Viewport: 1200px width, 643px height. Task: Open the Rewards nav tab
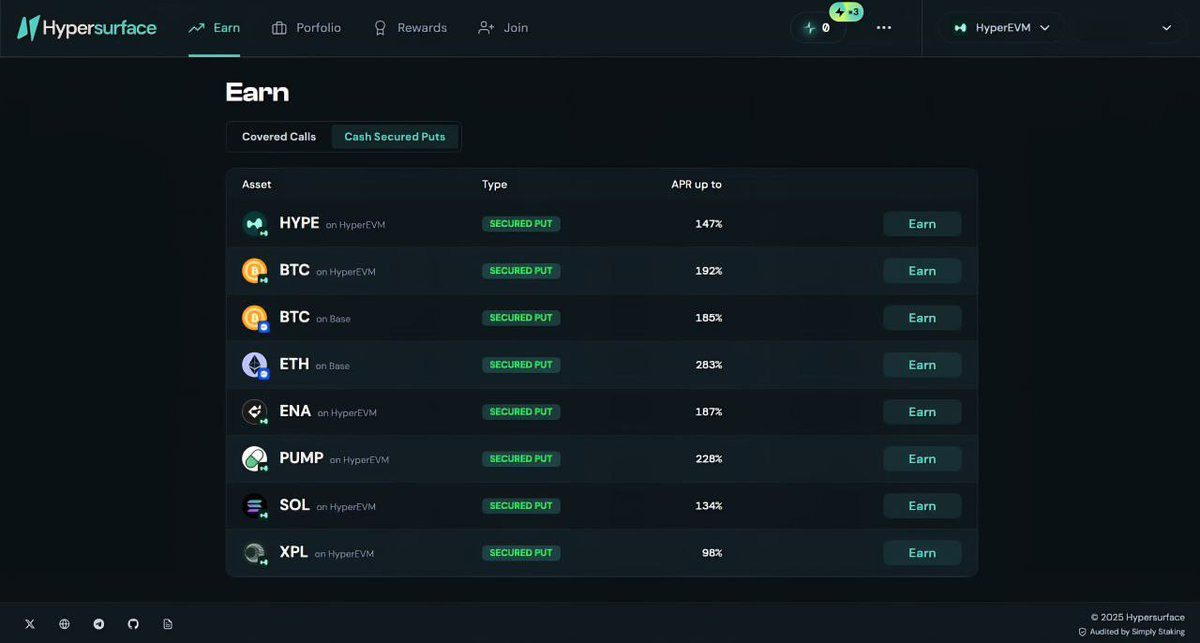click(x=409, y=28)
